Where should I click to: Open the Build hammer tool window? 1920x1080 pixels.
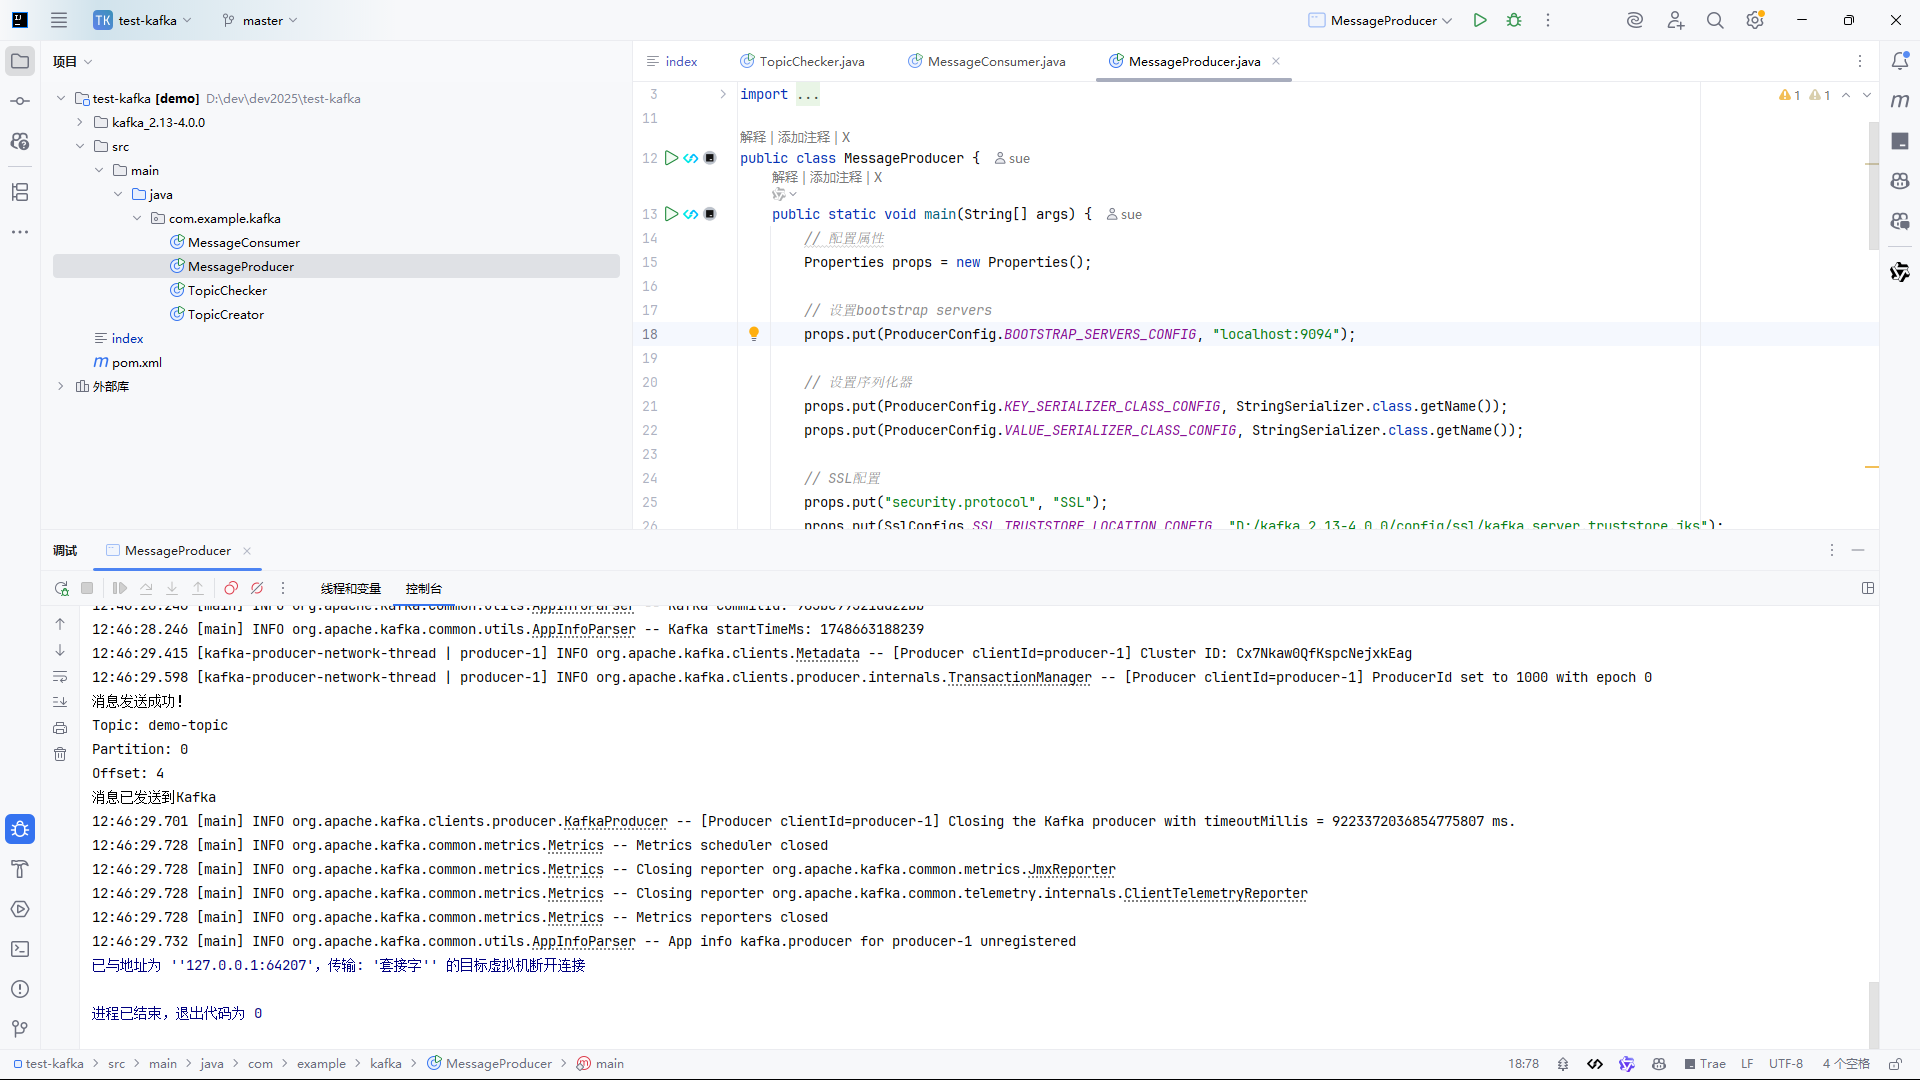point(20,869)
